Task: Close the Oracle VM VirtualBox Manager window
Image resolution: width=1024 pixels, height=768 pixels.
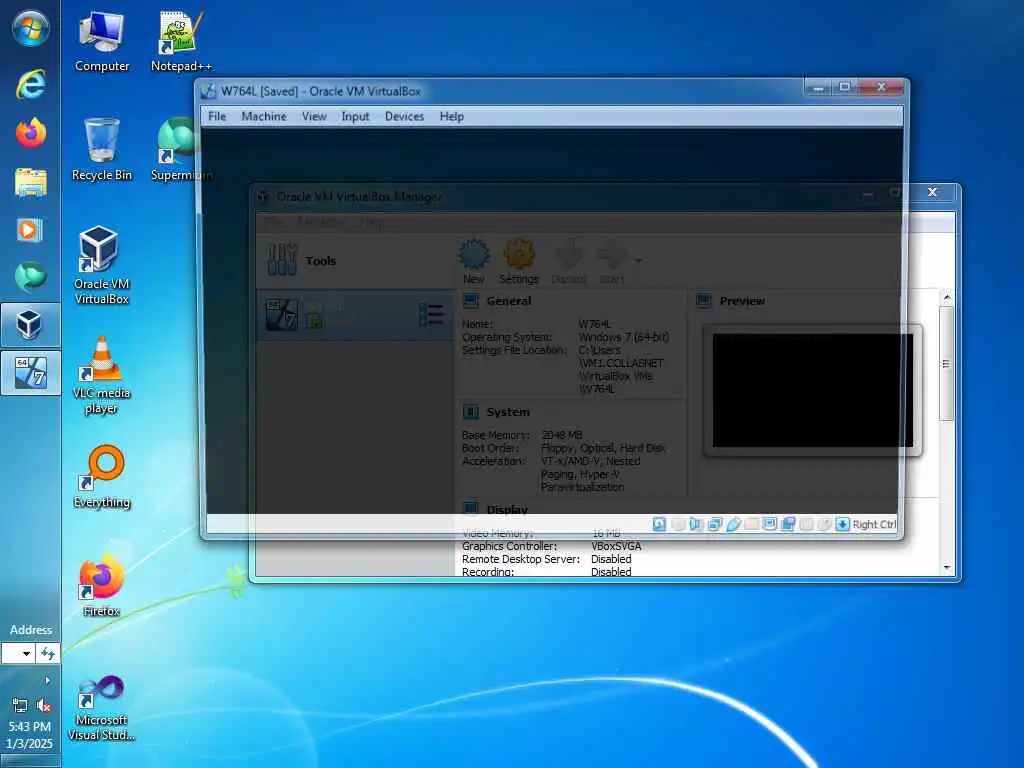Action: (x=933, y=192)
